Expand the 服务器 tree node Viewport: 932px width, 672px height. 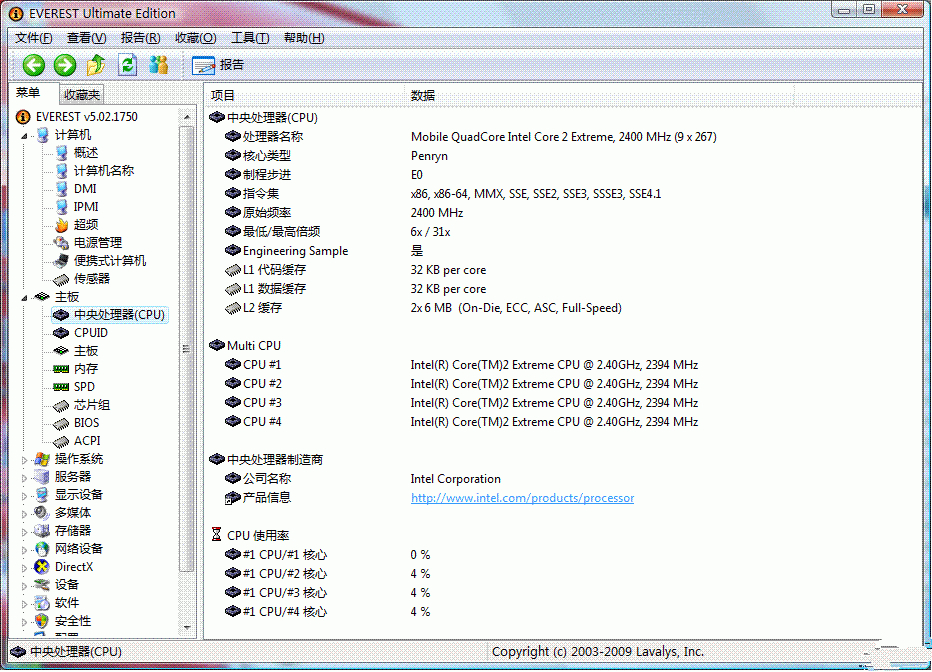24,478
